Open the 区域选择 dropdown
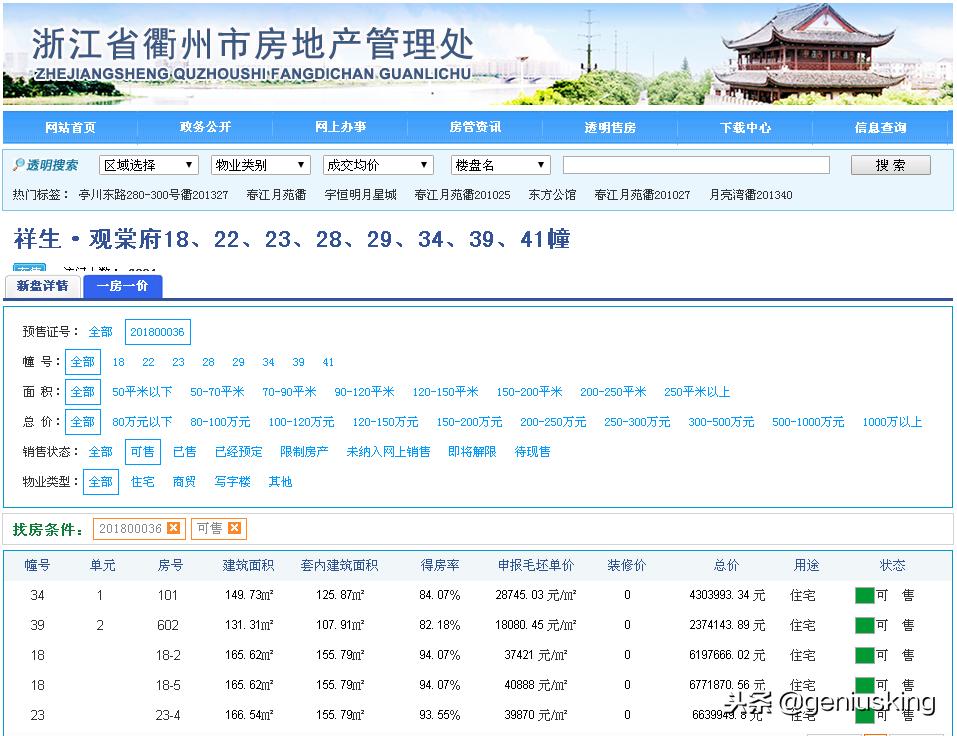The image size is (957, 736). (148, 164)
